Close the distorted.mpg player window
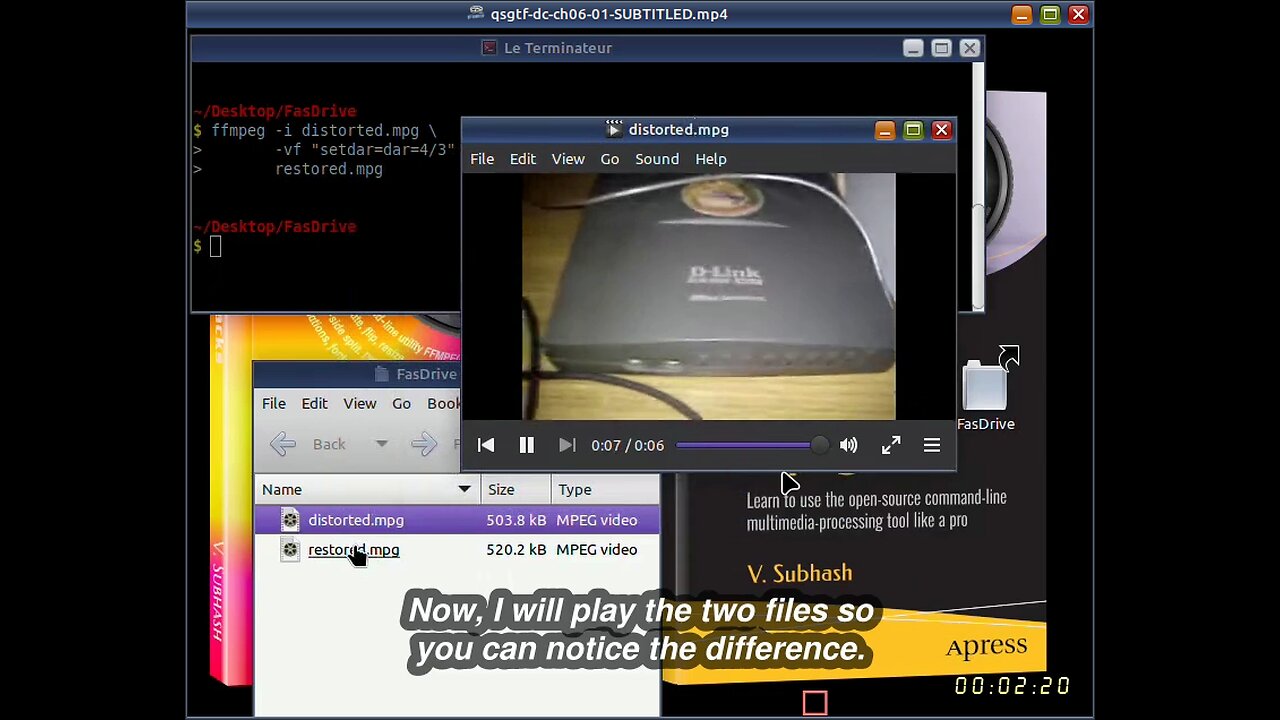This screenshot has height=720, width=1280. pyautogui.click(x=941, y=130)
